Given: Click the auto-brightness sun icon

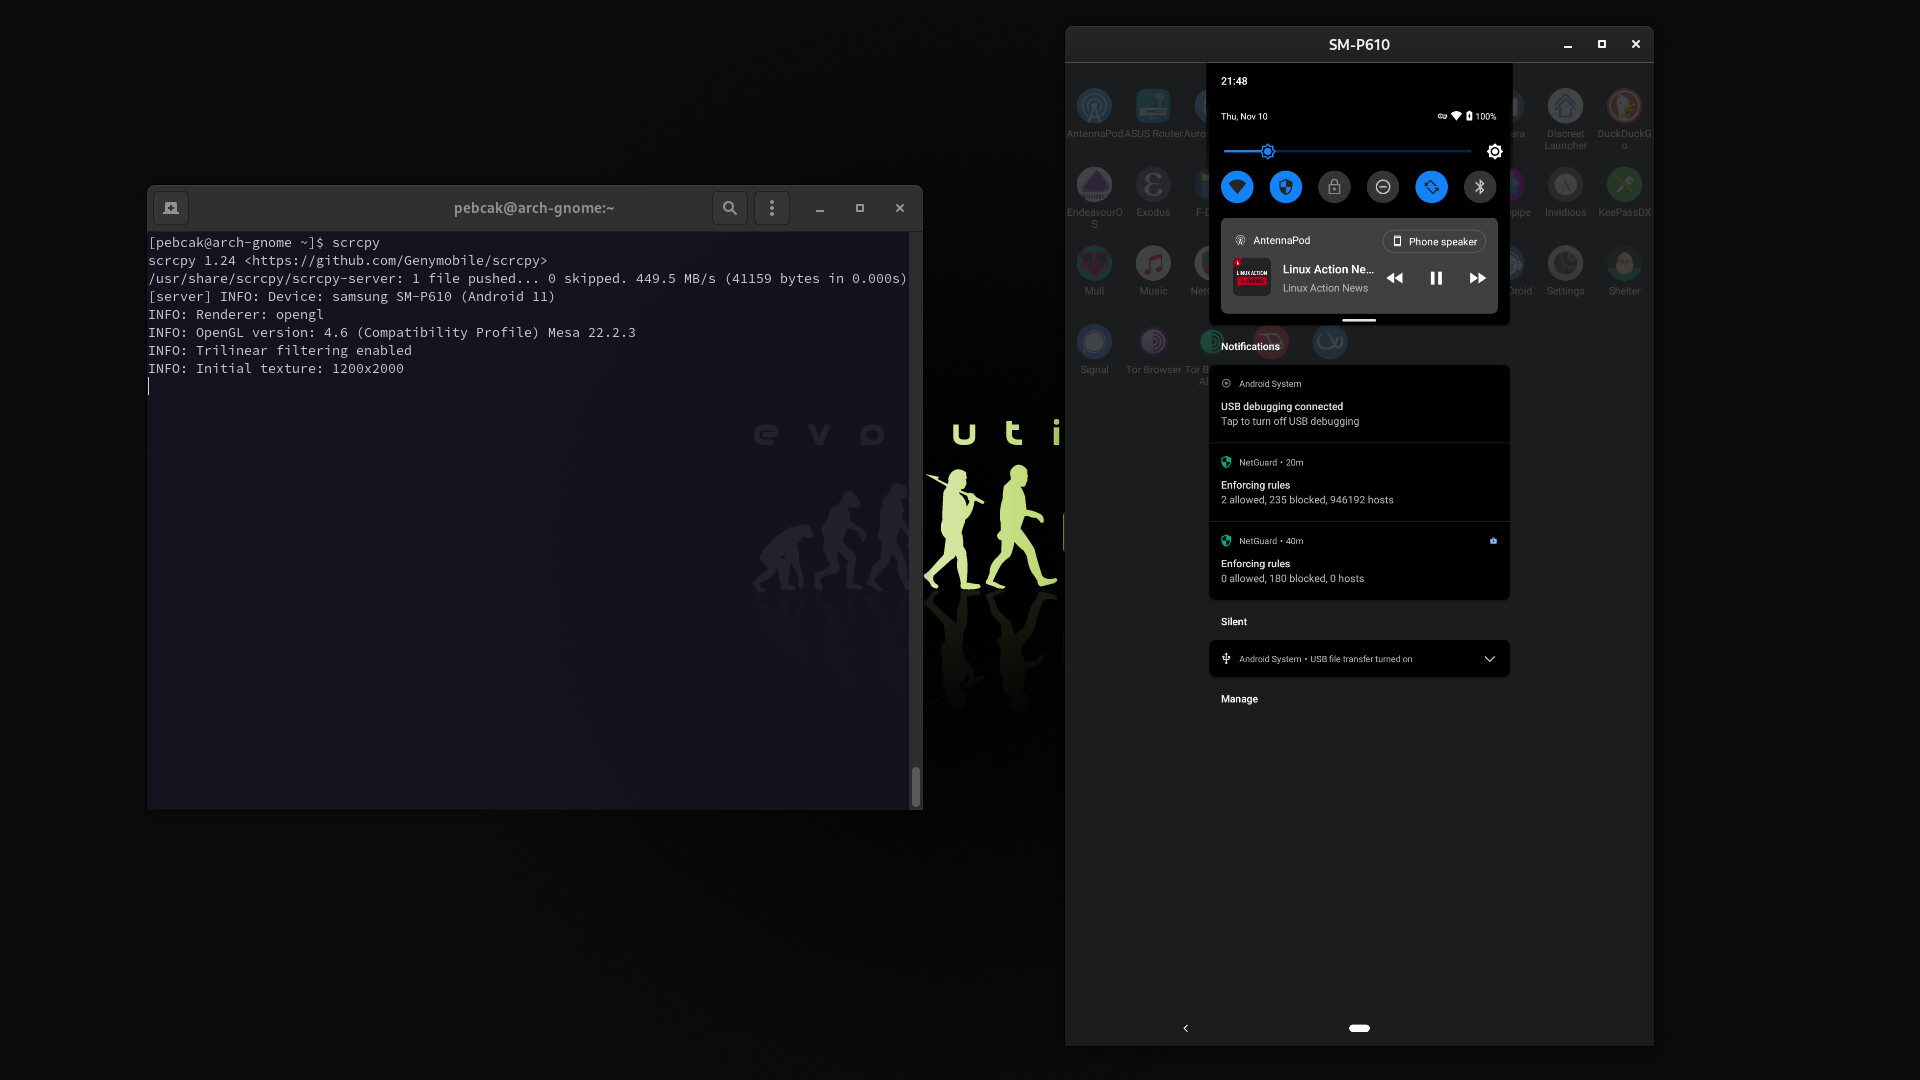Looking at the screenshot, I should tap(1494, 151).
